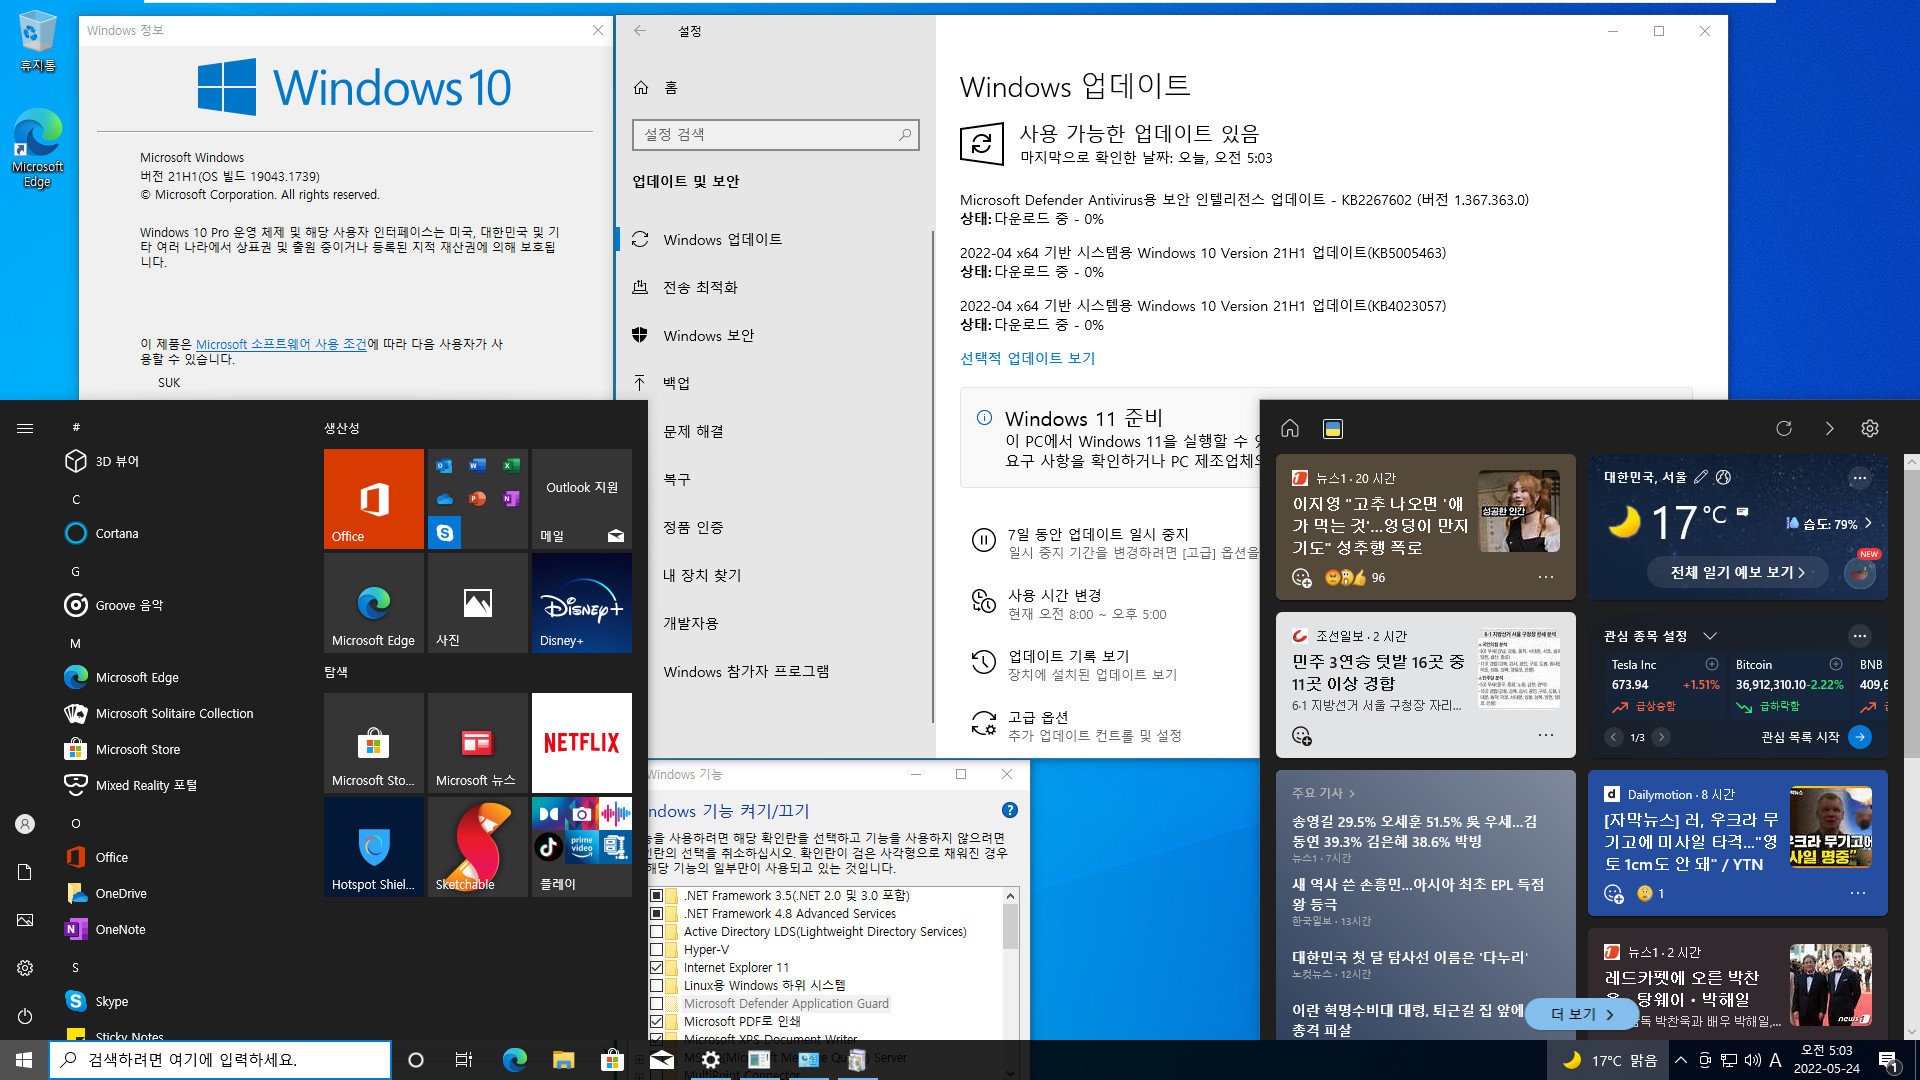The width and height of the screenshot is (1920, 1080).
Task: Uncheck Microsoft PDF로 인쇄 feature
Action: point(657,1022)
